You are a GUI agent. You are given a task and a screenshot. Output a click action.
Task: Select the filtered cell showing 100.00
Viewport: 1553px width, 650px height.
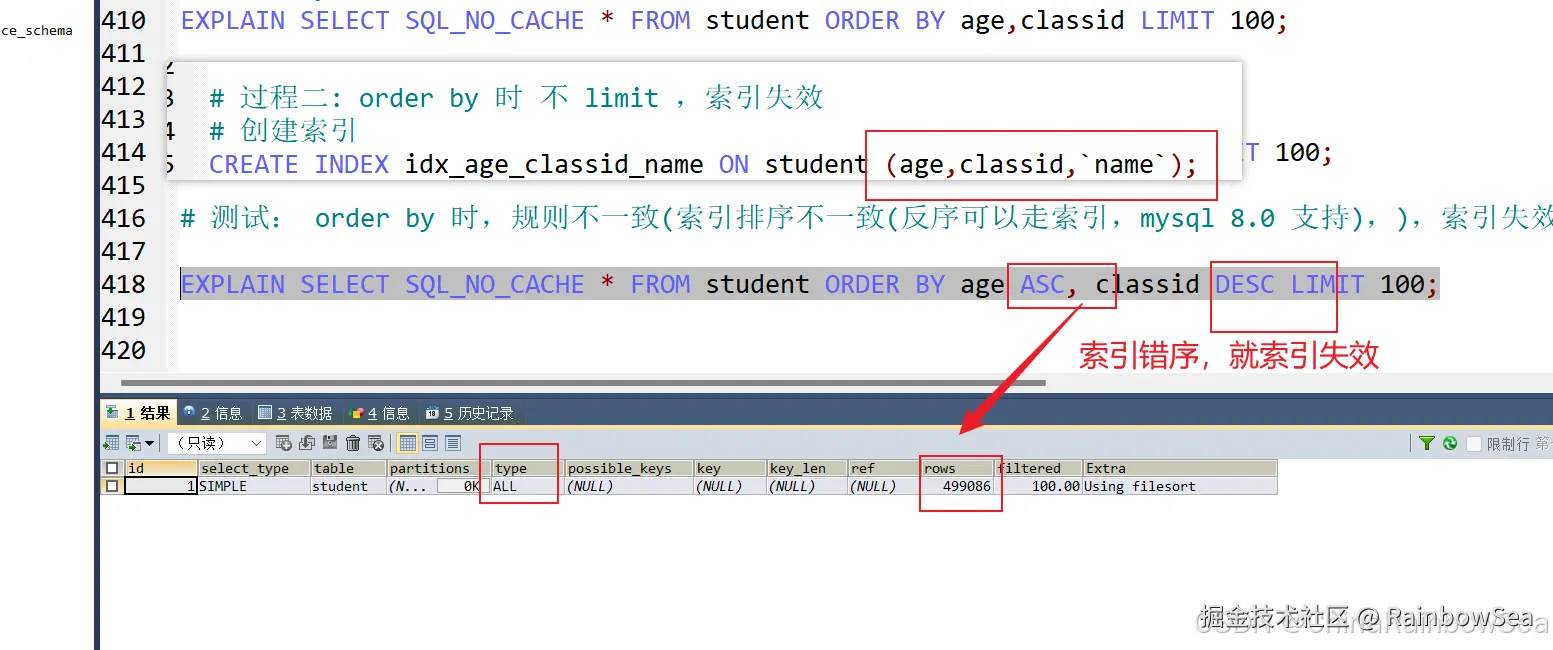point(1039,486)
